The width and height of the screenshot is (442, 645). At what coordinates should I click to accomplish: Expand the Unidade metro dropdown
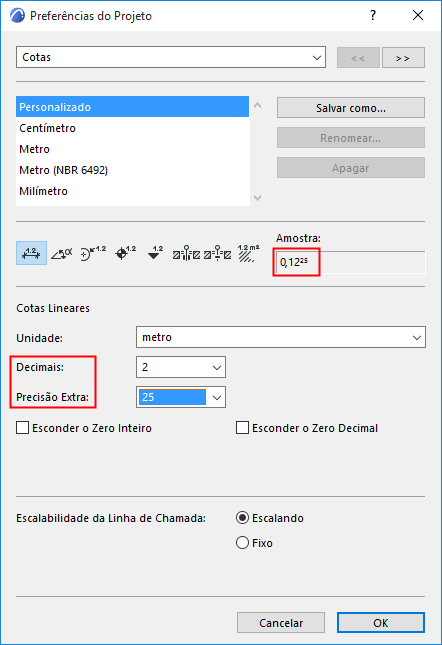click(281, 337)
